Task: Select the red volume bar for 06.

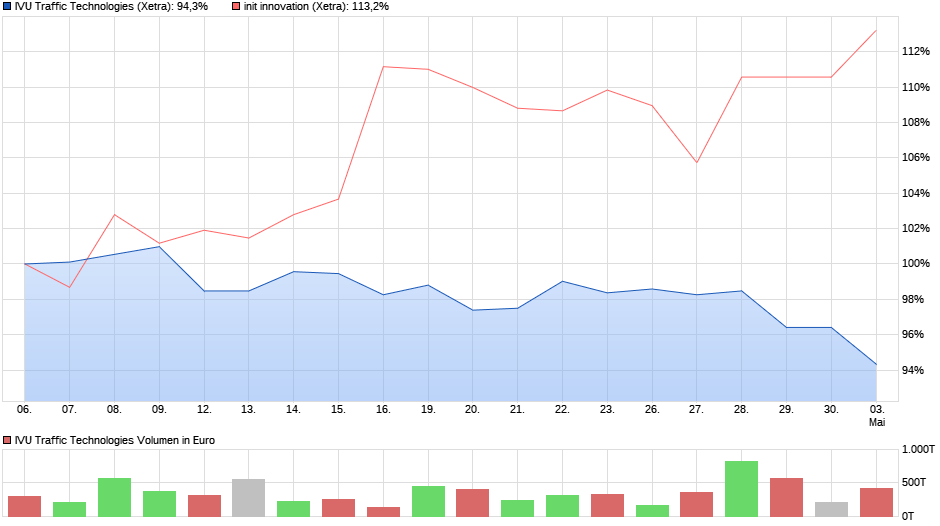Action: coord(25,506)
